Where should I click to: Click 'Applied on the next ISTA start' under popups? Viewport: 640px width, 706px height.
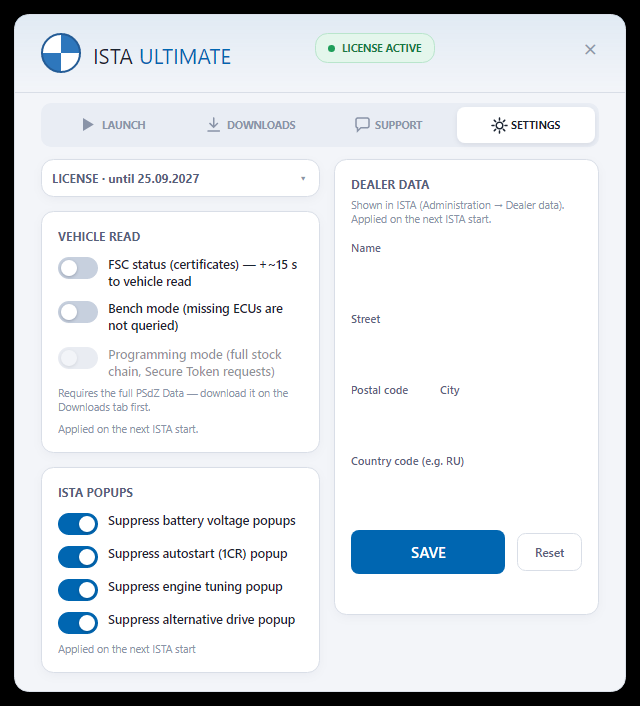click(x=127, y=649)
